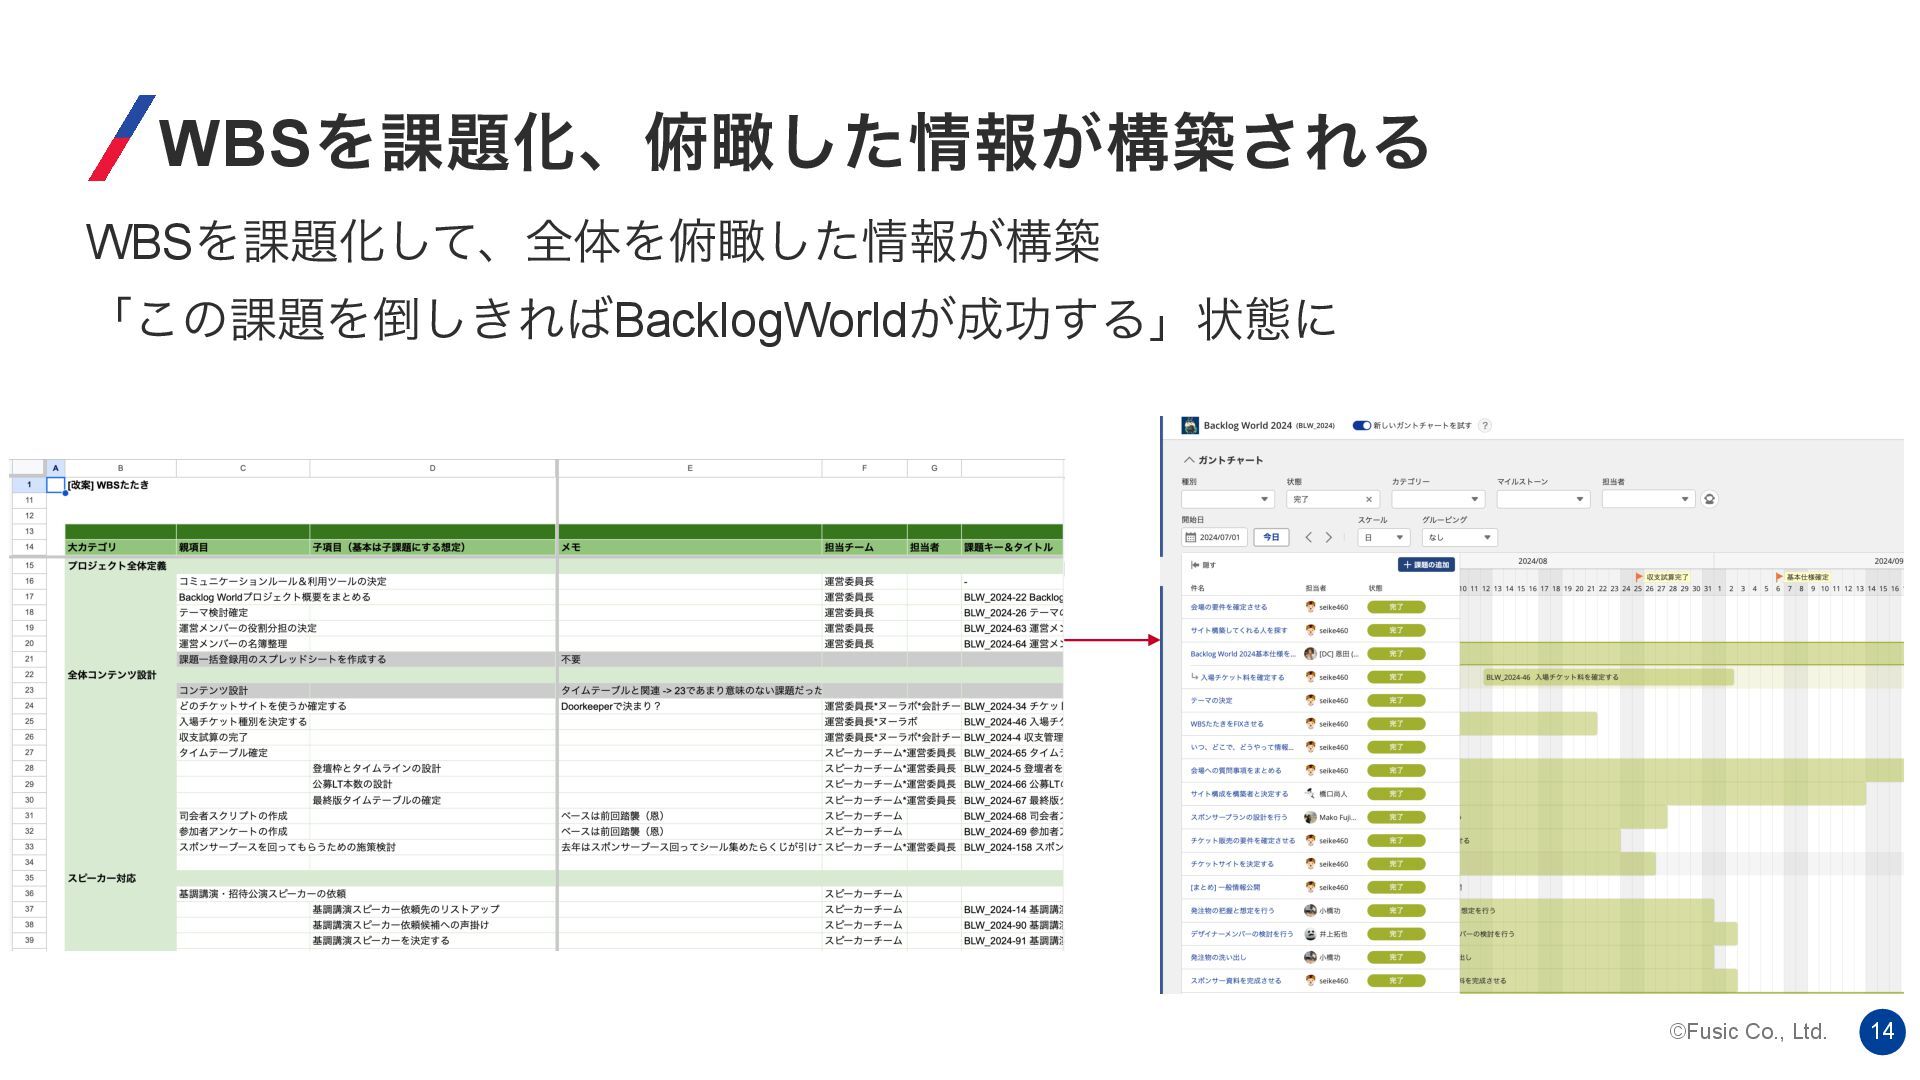Open issue 発注物の洗い出し

1218,957
